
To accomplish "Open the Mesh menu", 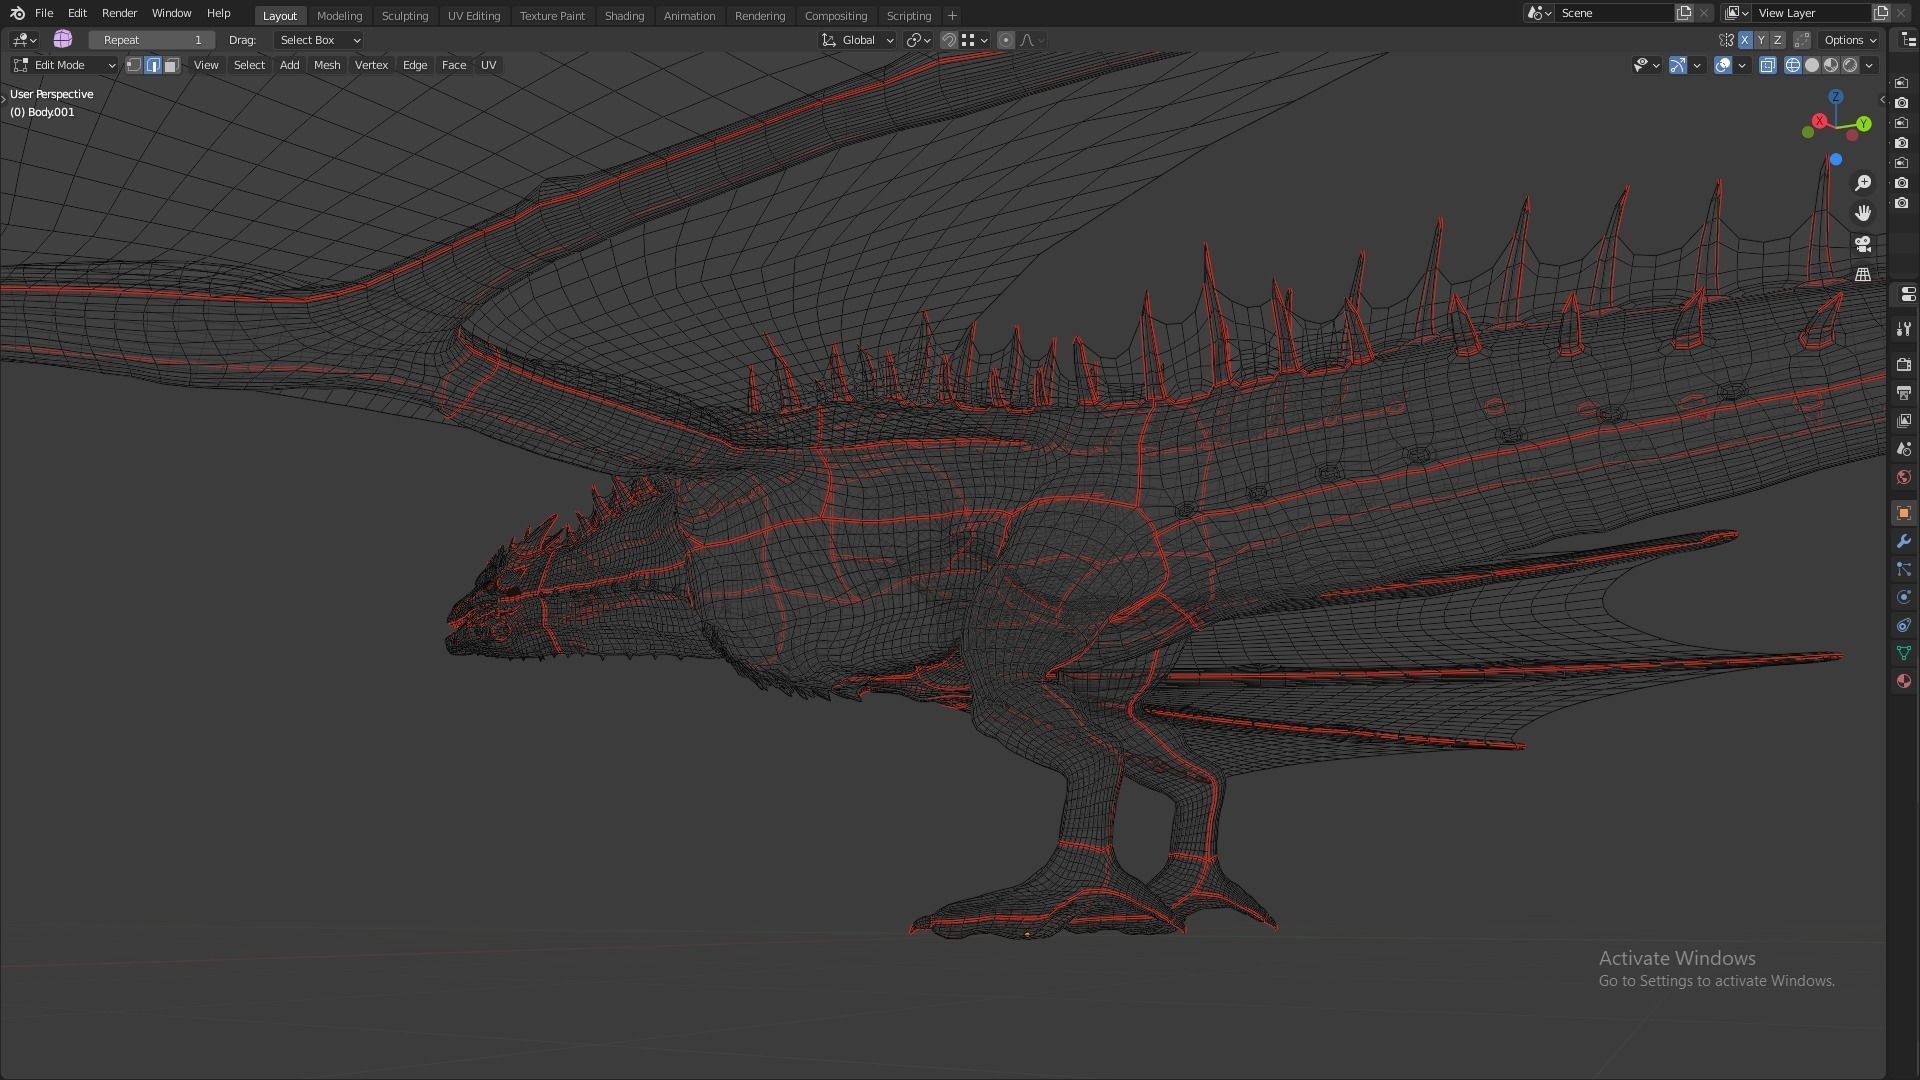I will pos(327,65).
